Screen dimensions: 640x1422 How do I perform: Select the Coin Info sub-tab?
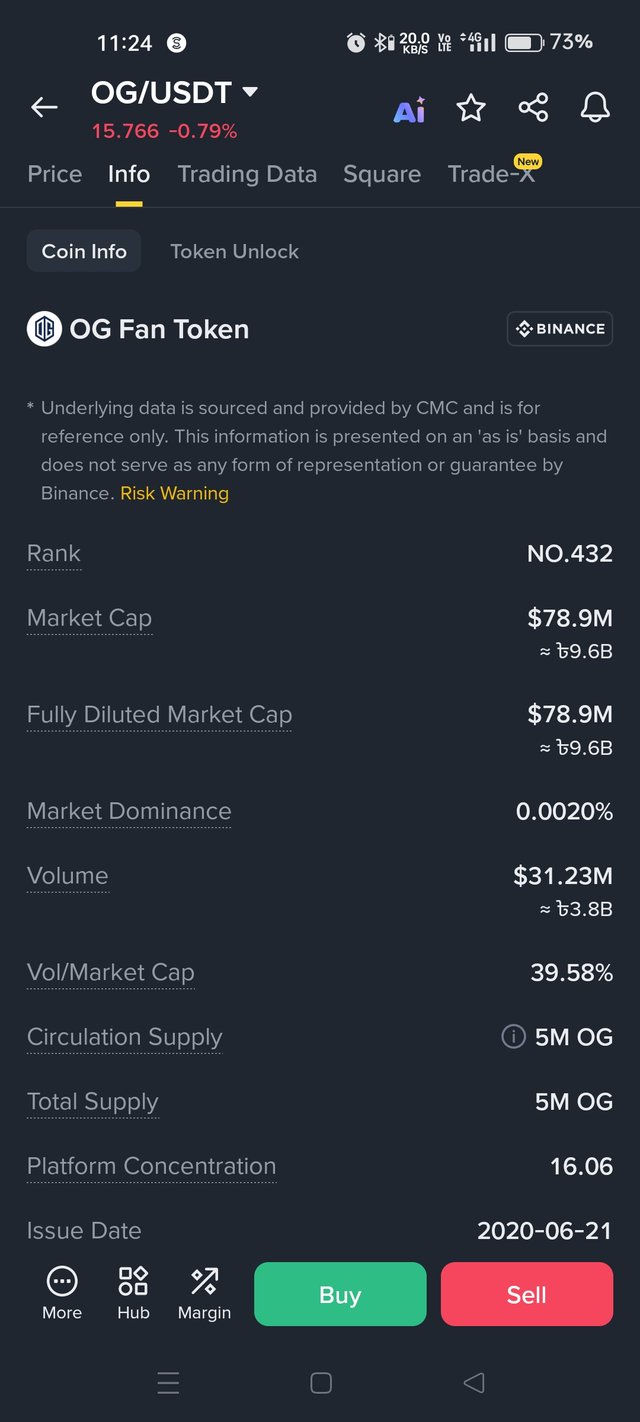pos(84,251)
